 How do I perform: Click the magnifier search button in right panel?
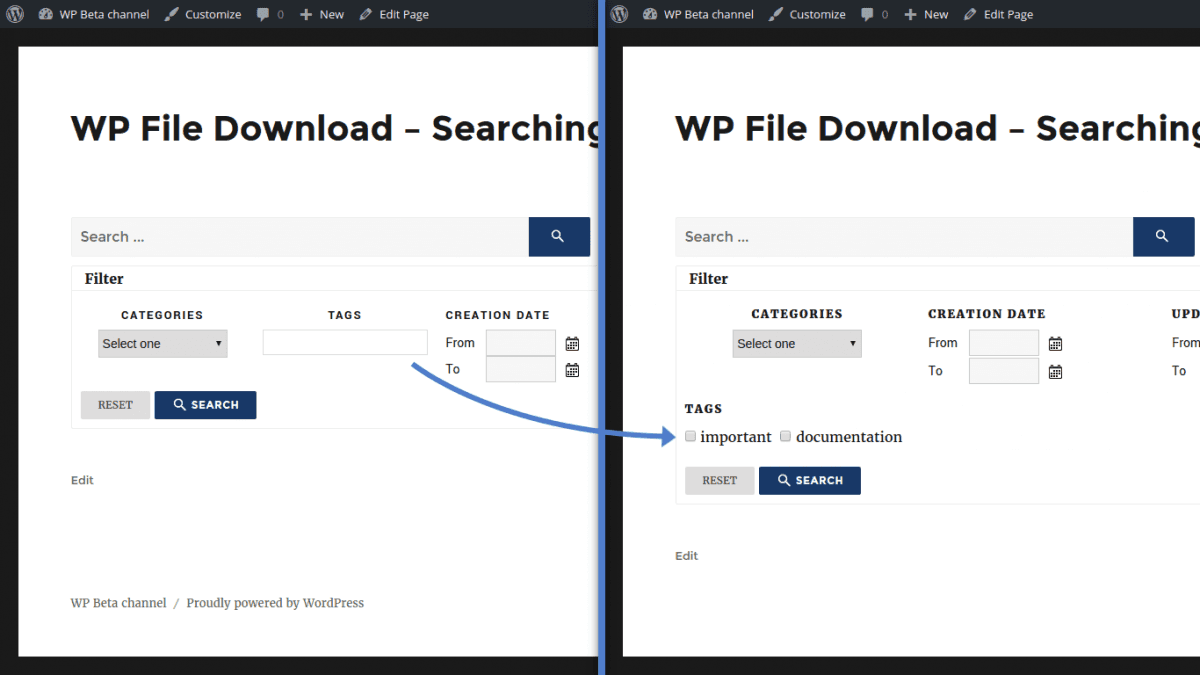tap(1162, 237)
